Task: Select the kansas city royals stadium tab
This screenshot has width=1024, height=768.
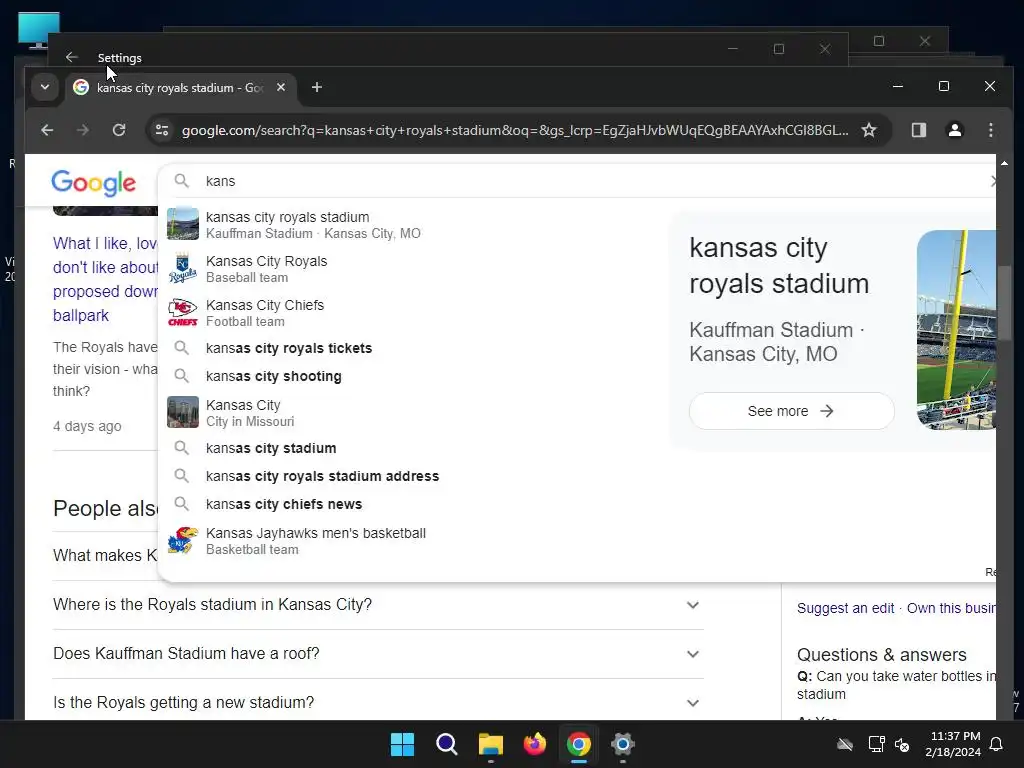Action: click(180, 88)
